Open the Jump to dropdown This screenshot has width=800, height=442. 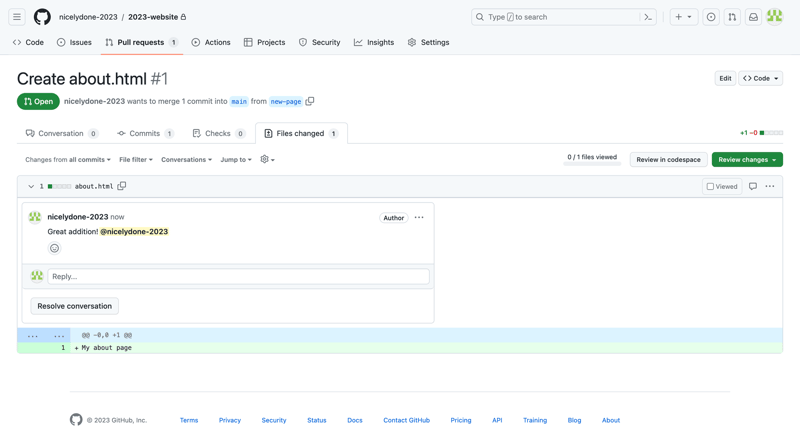tap(236, 160)
